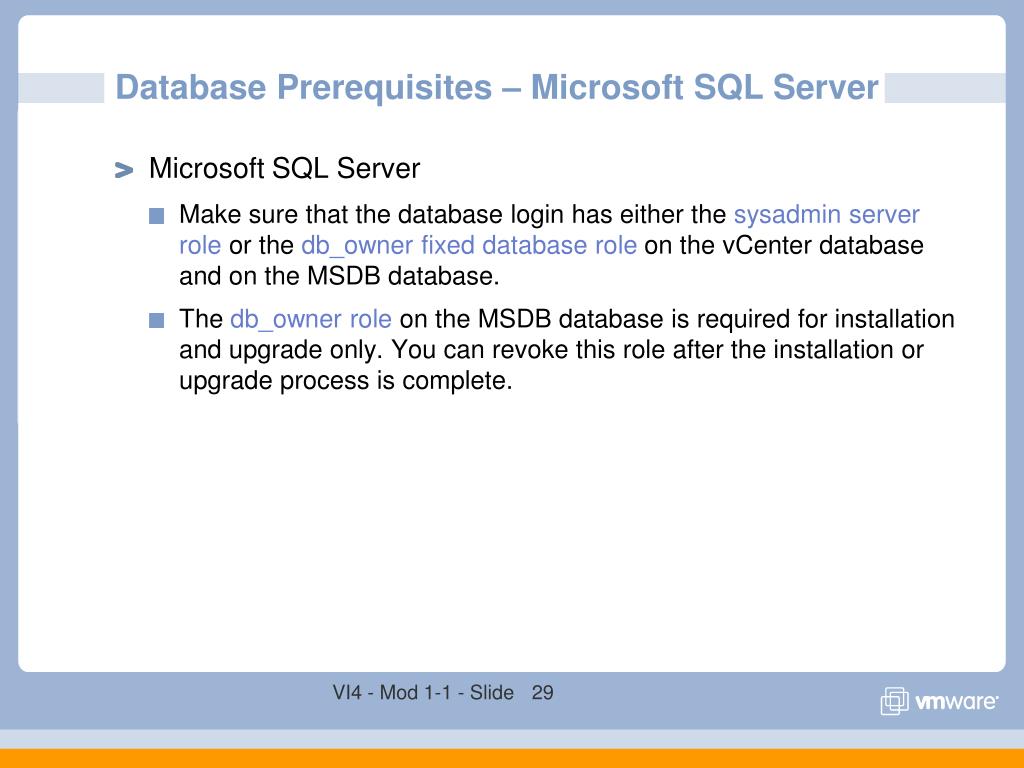Viewport: 1024px width, 768px height.
Task: Click the word 'role' starting second line
Action: [200, 246]
